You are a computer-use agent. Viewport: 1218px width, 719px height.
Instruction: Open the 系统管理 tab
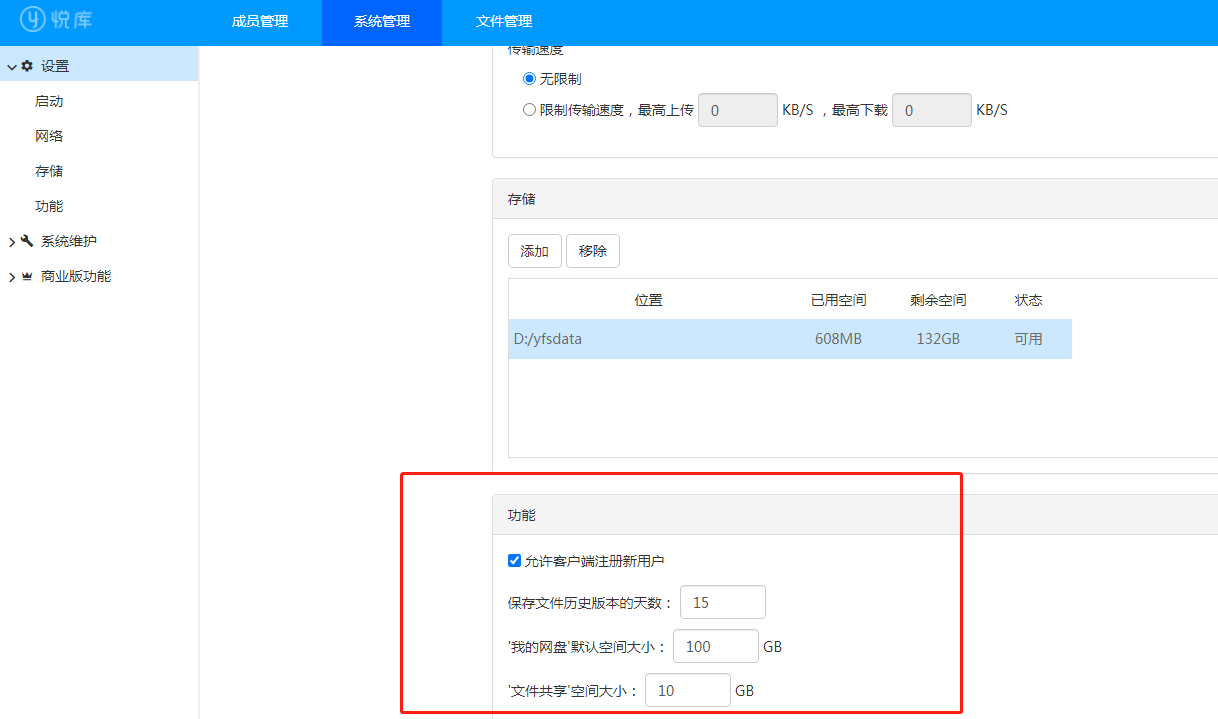pyautogui.click(x=382, y=22)
